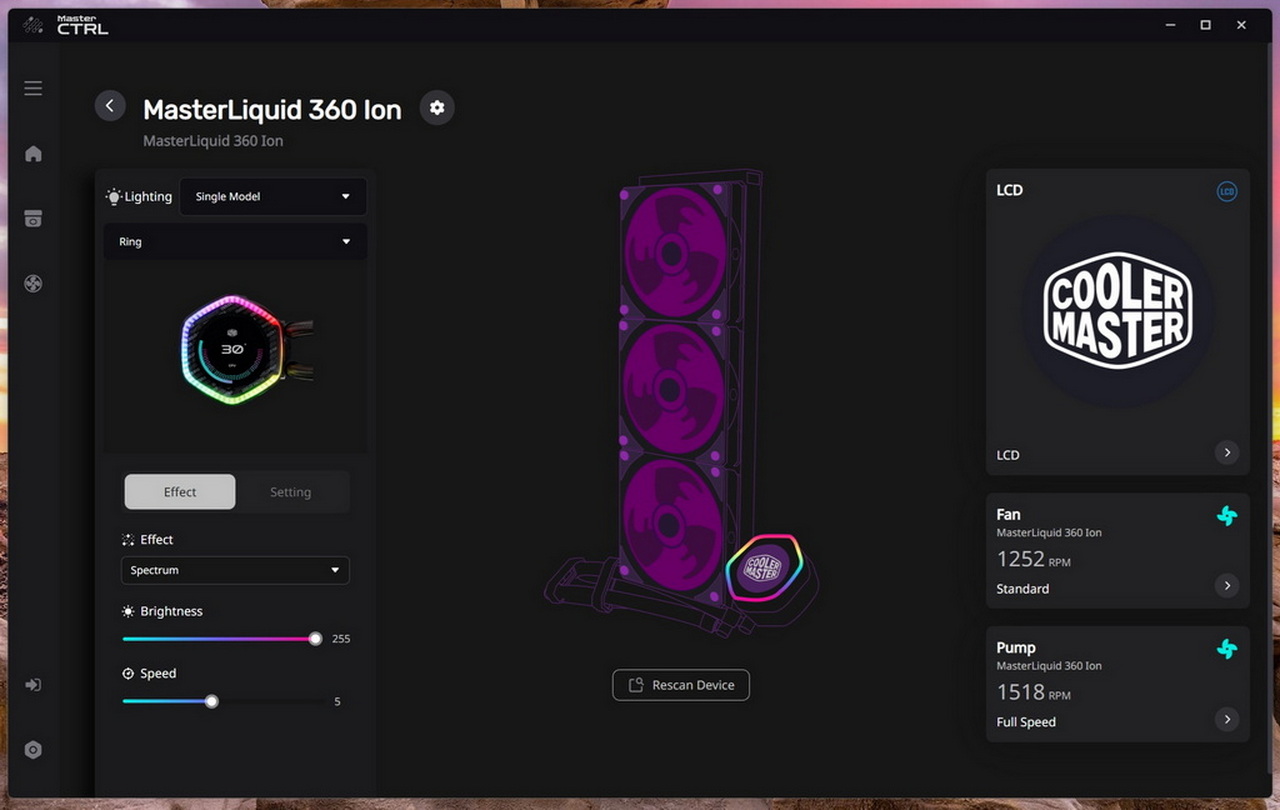Open the app settings hexagon icon

33,750
